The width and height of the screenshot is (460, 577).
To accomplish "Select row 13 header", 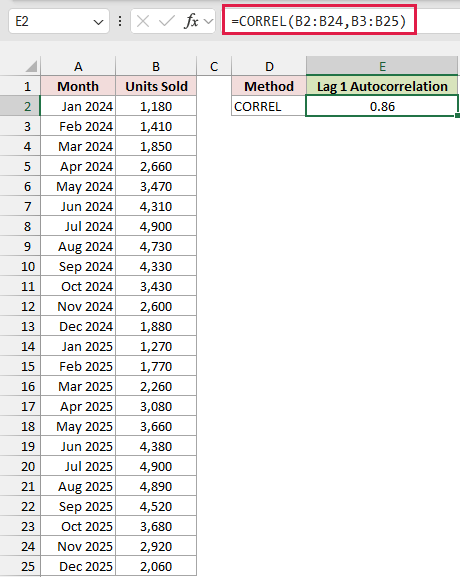I will click(20, 326).
